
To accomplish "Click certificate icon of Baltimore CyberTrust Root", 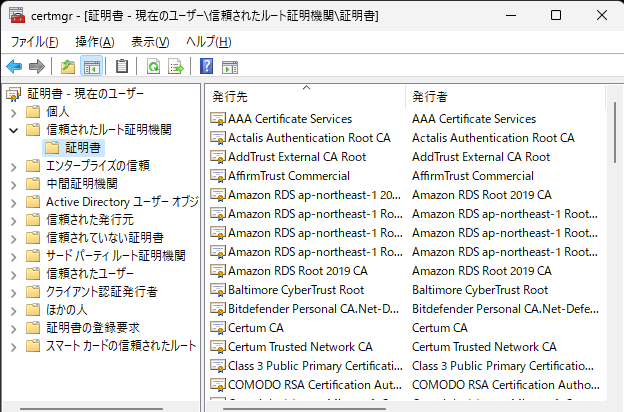I will pos(218,290).
